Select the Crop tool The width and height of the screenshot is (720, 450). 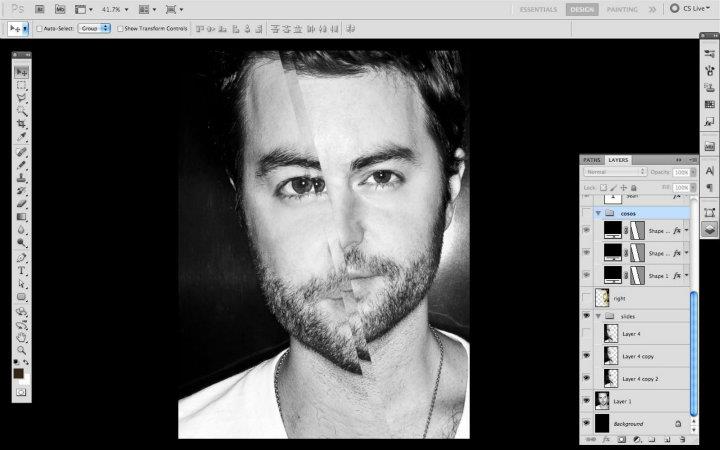22,124
